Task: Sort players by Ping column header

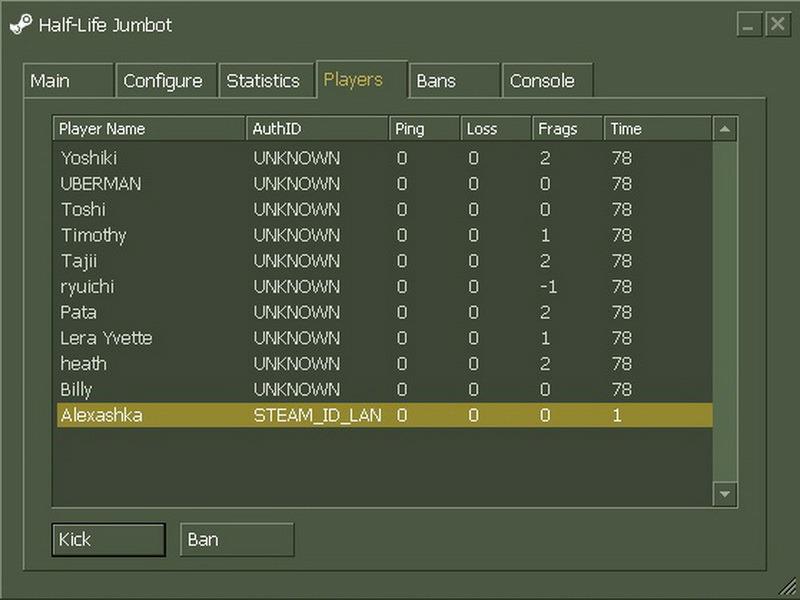Action: (424, 129)
